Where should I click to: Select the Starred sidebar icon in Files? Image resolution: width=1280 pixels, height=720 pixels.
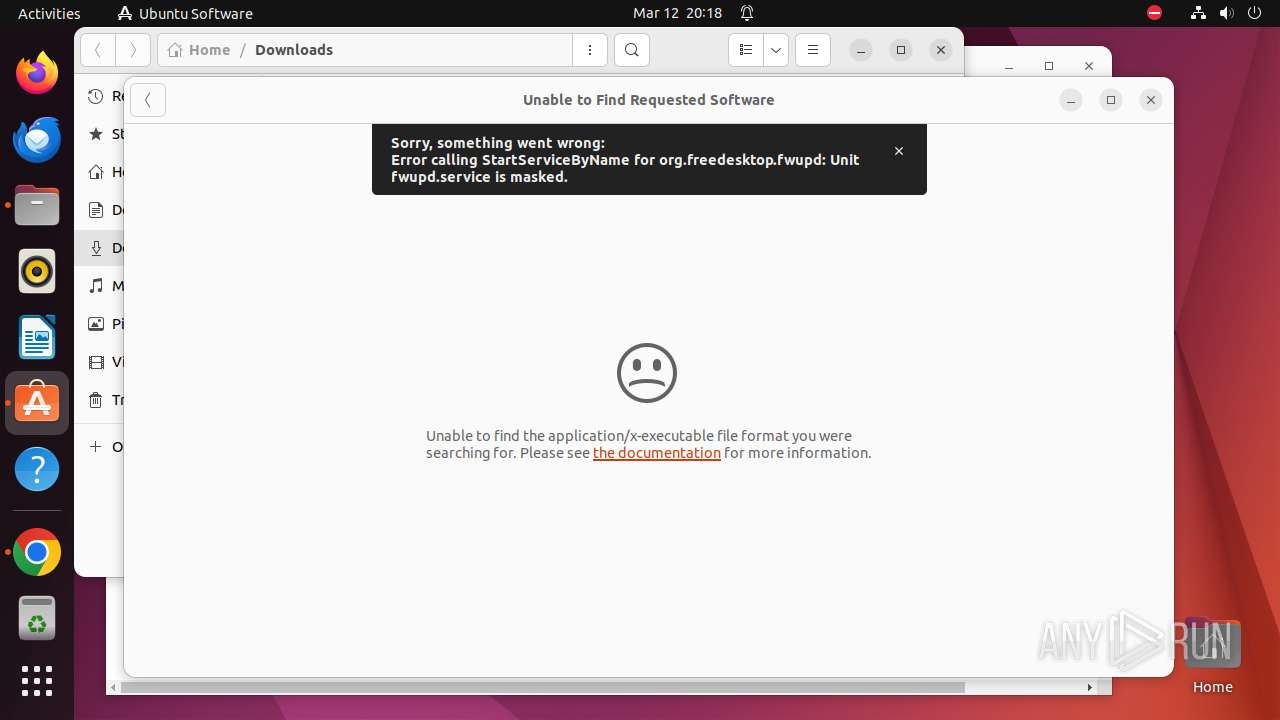click(x=96, y=134)
